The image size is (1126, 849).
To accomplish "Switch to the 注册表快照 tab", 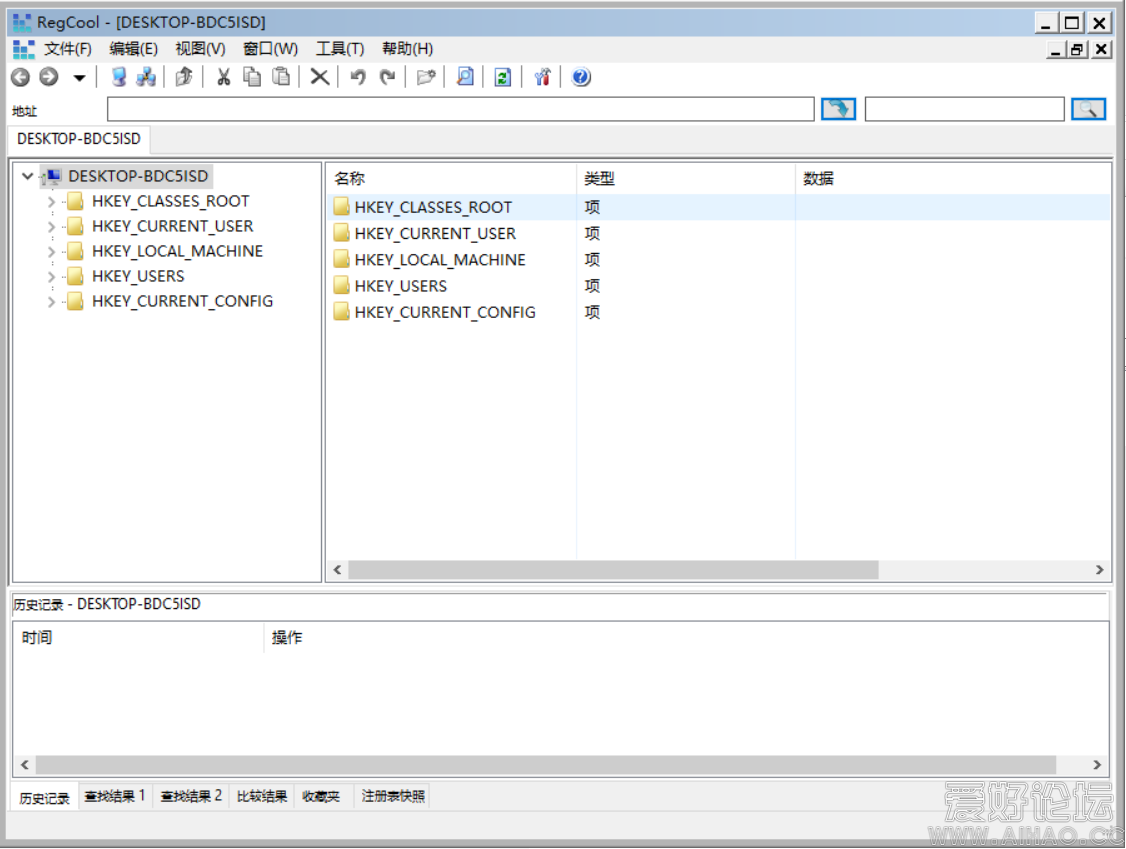I will point(393,797).
